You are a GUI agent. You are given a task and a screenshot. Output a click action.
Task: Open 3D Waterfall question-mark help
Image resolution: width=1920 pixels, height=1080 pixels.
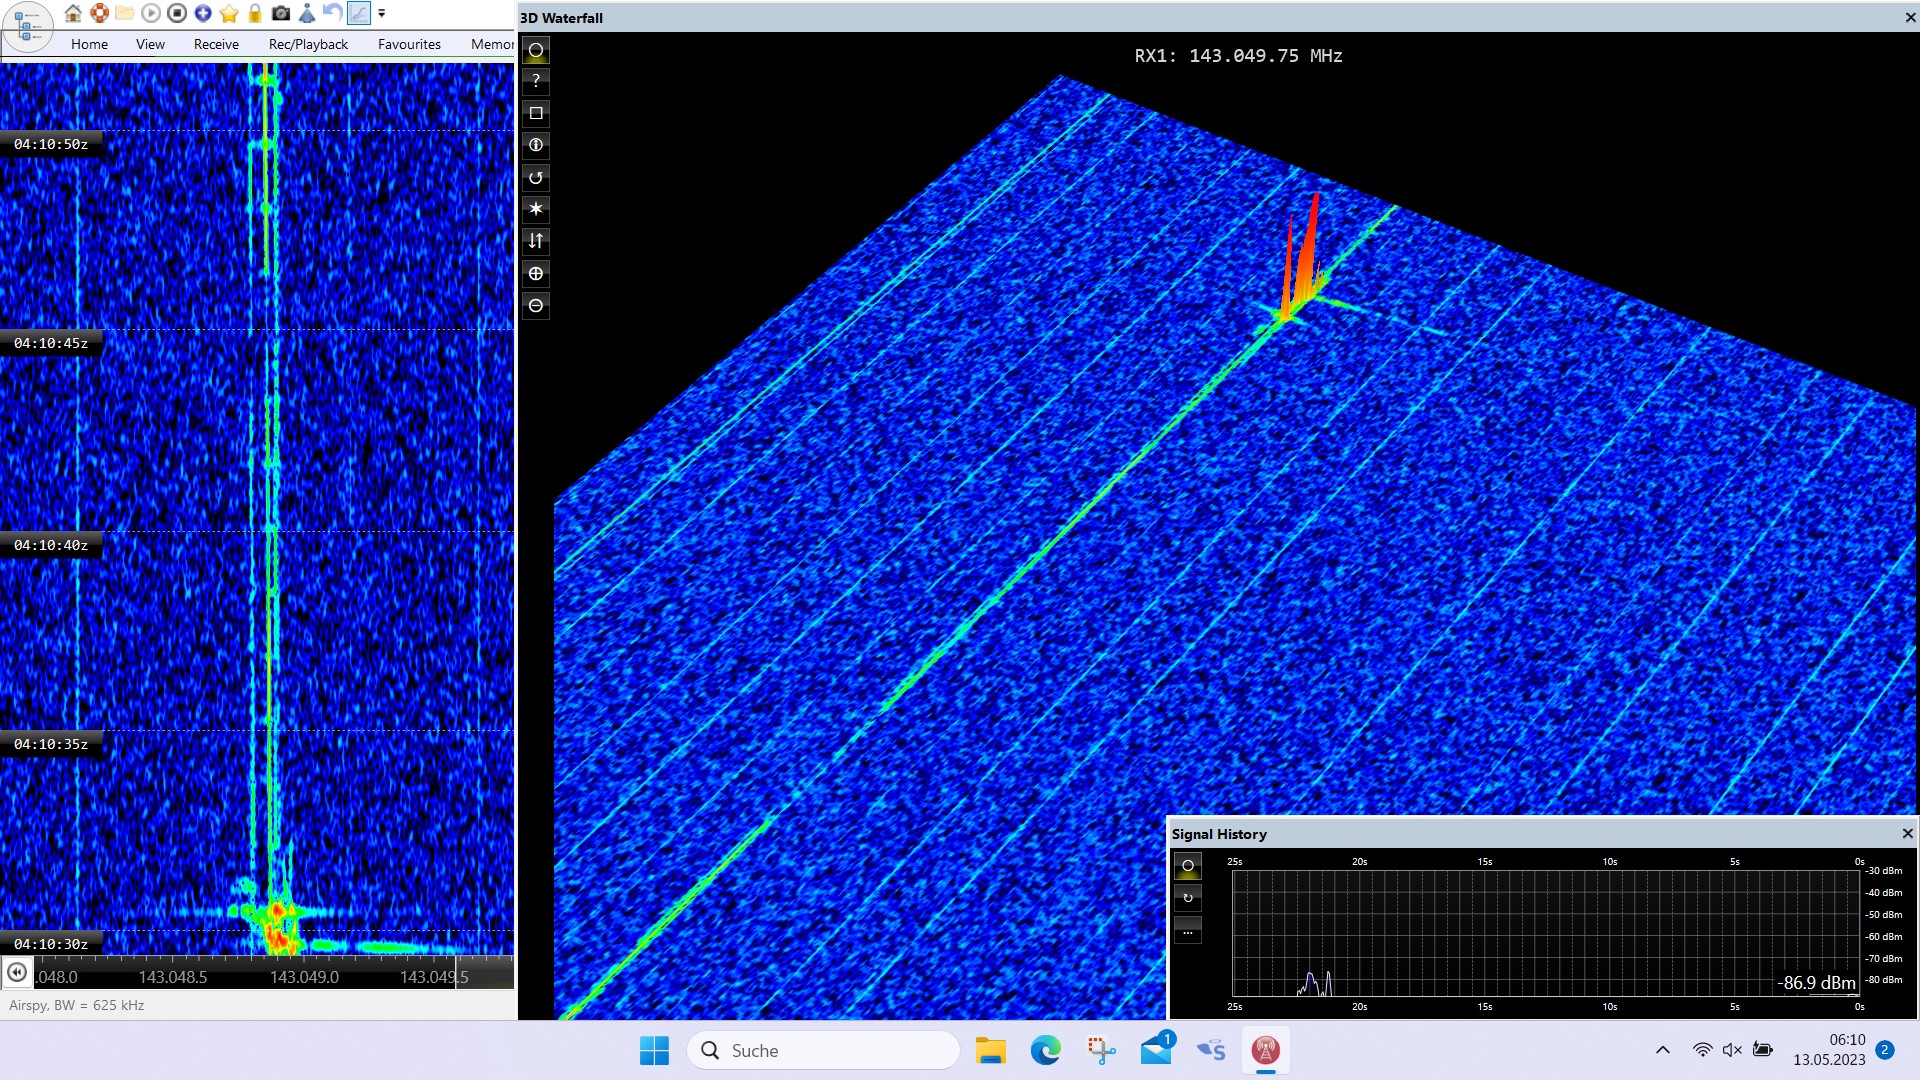click(x=536, y=81)
